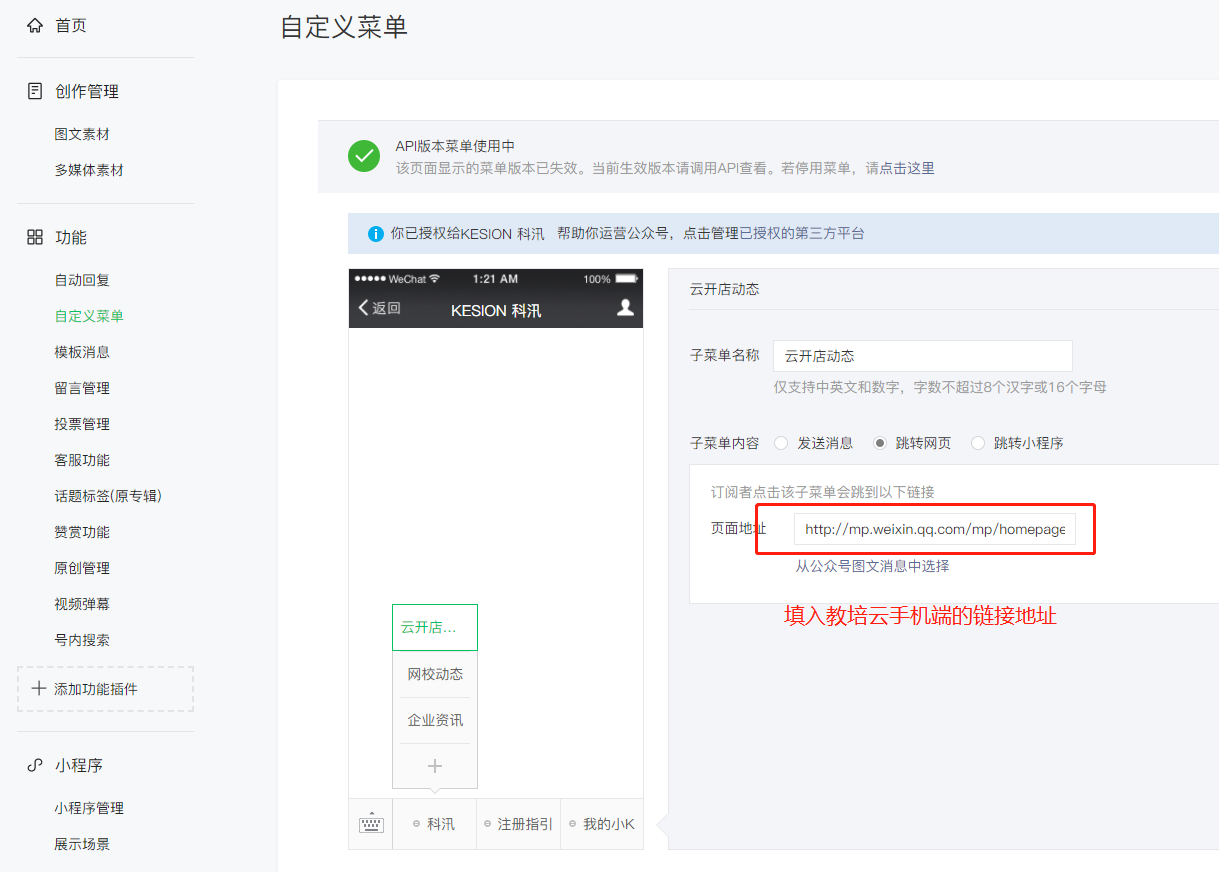This screenshot has width=1219, height=872.
Task: Click the home icon beside 首页
Action: [35, 26]
